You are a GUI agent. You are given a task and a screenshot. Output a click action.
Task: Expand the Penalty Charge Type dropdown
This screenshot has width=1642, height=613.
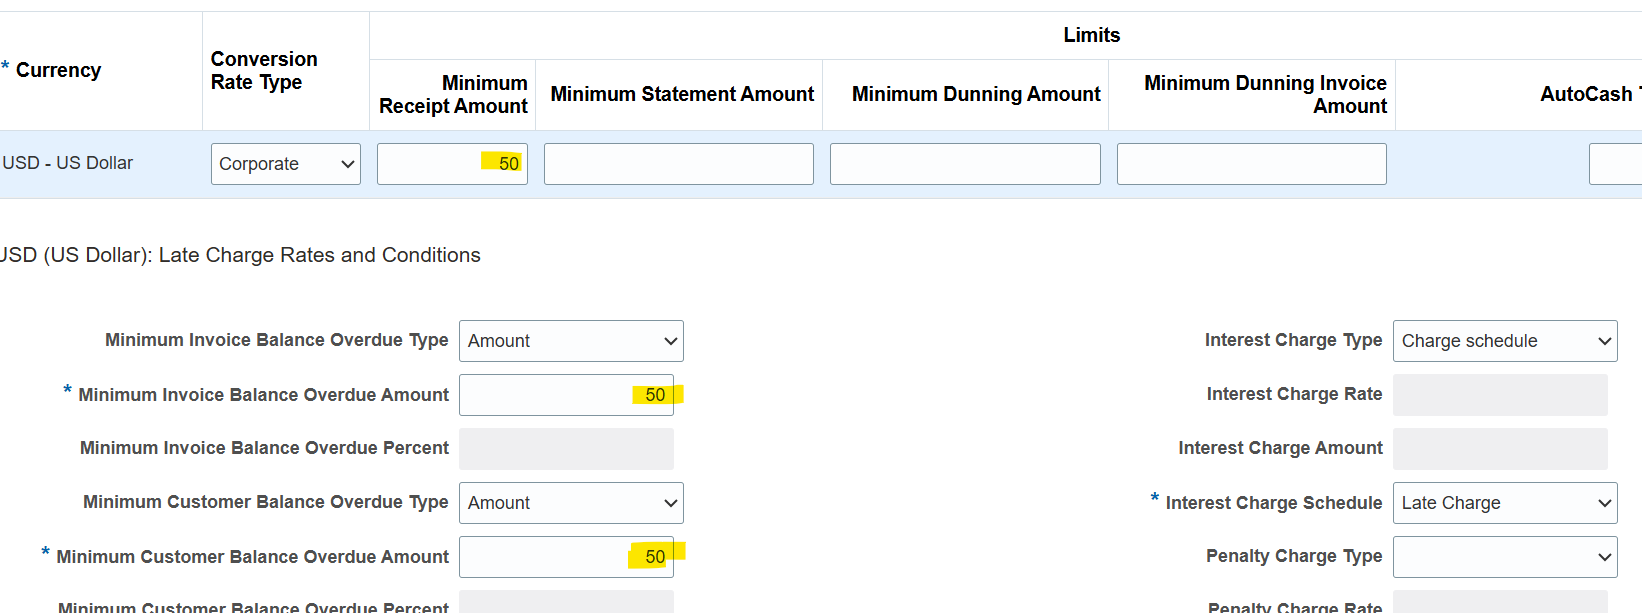tap(1504, 557)
